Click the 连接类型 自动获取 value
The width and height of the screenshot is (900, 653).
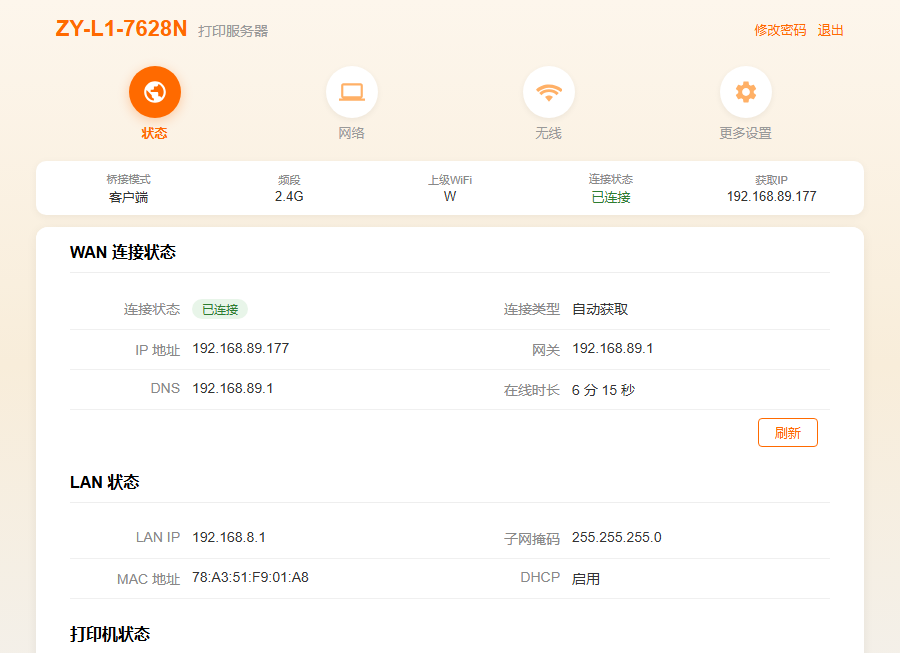600,309
